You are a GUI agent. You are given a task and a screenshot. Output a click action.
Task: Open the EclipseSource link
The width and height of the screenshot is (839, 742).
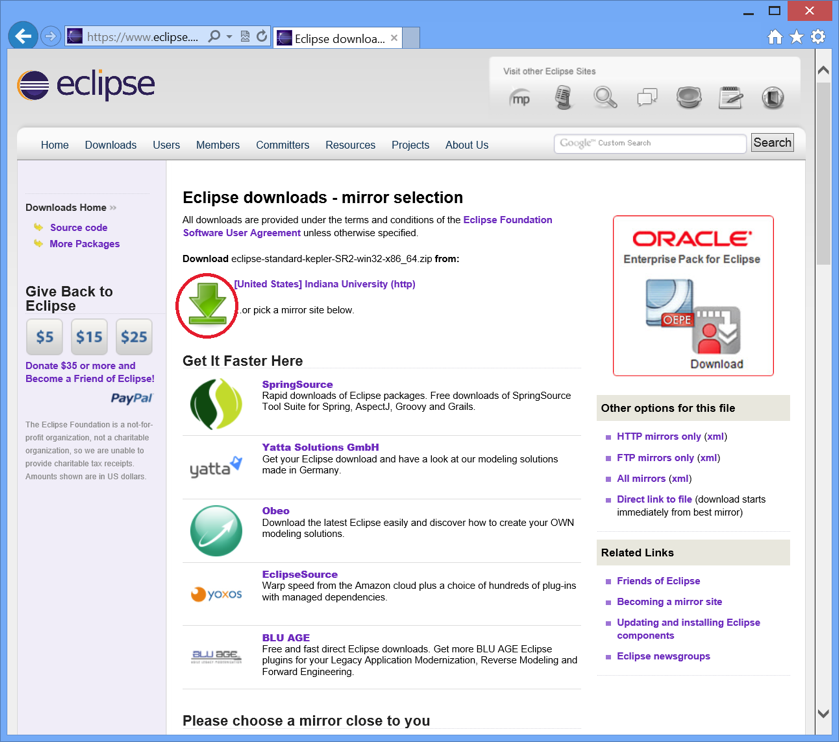(300, 574)
